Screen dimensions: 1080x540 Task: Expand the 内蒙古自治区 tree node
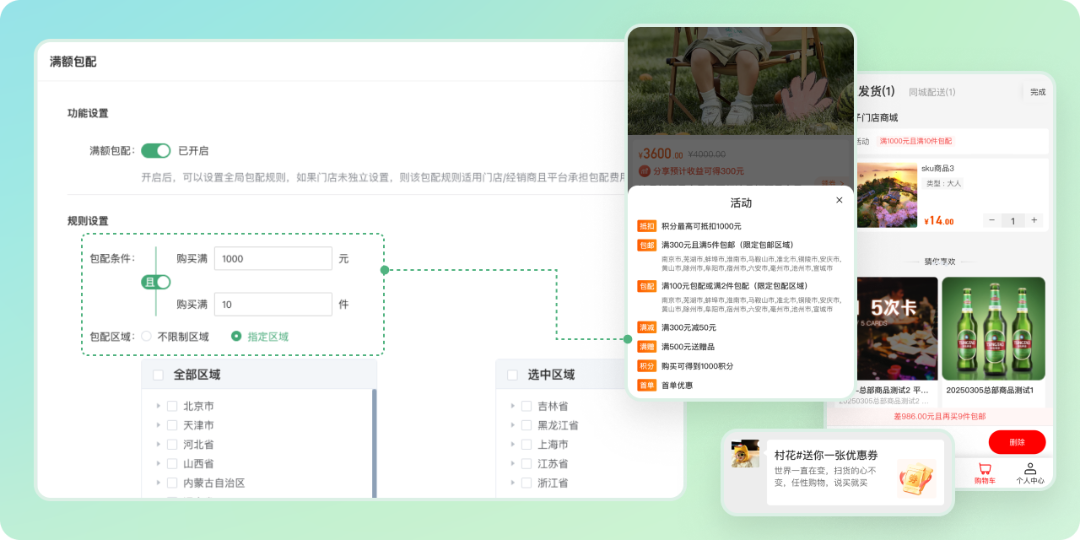(x=157, y=483)
